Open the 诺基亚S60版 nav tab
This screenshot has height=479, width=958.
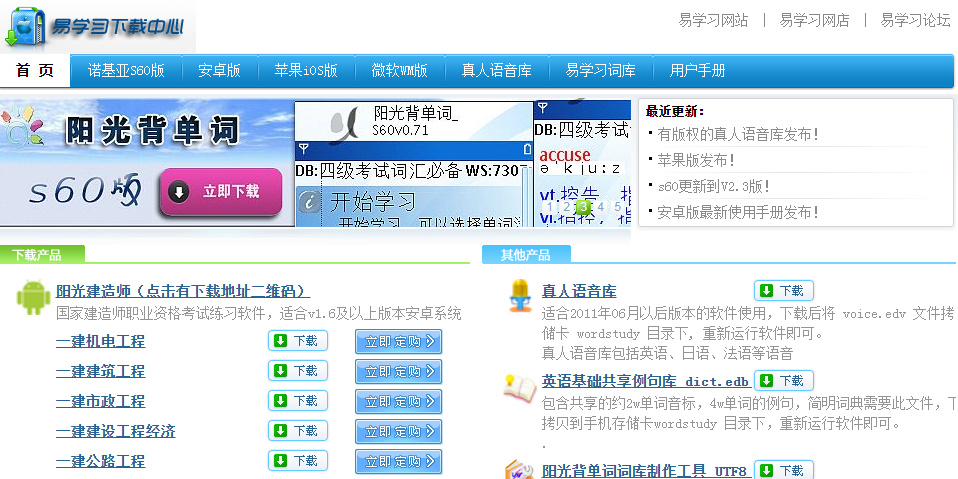125,71
